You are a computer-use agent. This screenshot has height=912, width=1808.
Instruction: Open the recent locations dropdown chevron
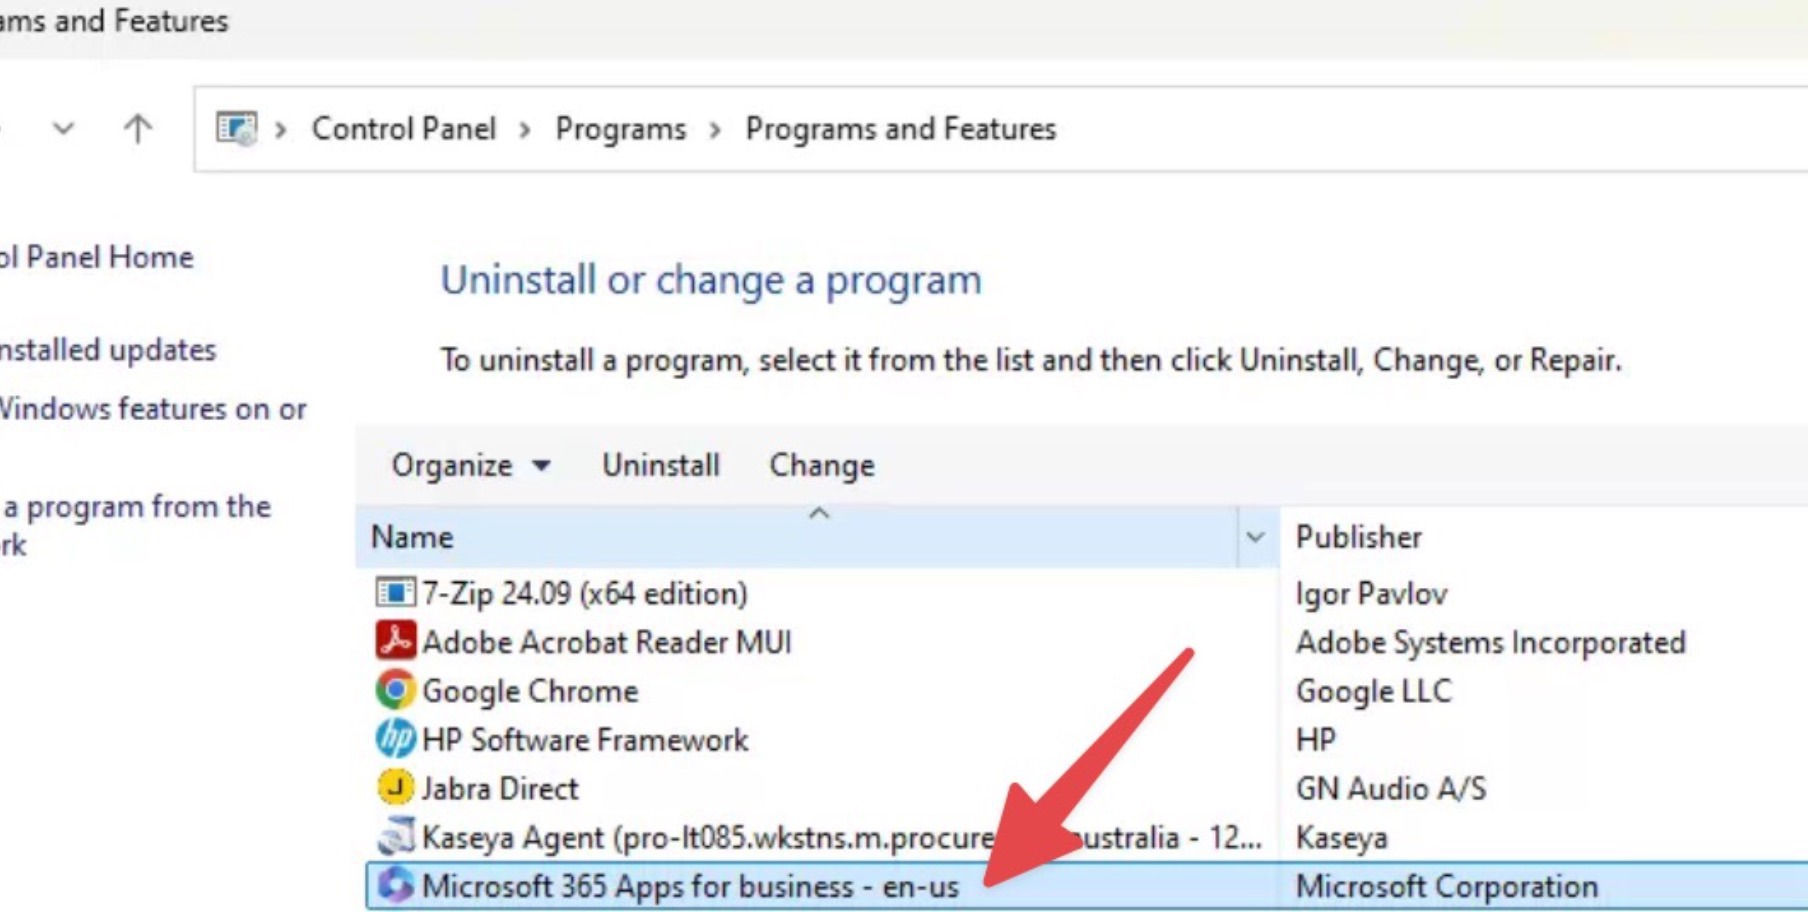[x=63, y=129]
